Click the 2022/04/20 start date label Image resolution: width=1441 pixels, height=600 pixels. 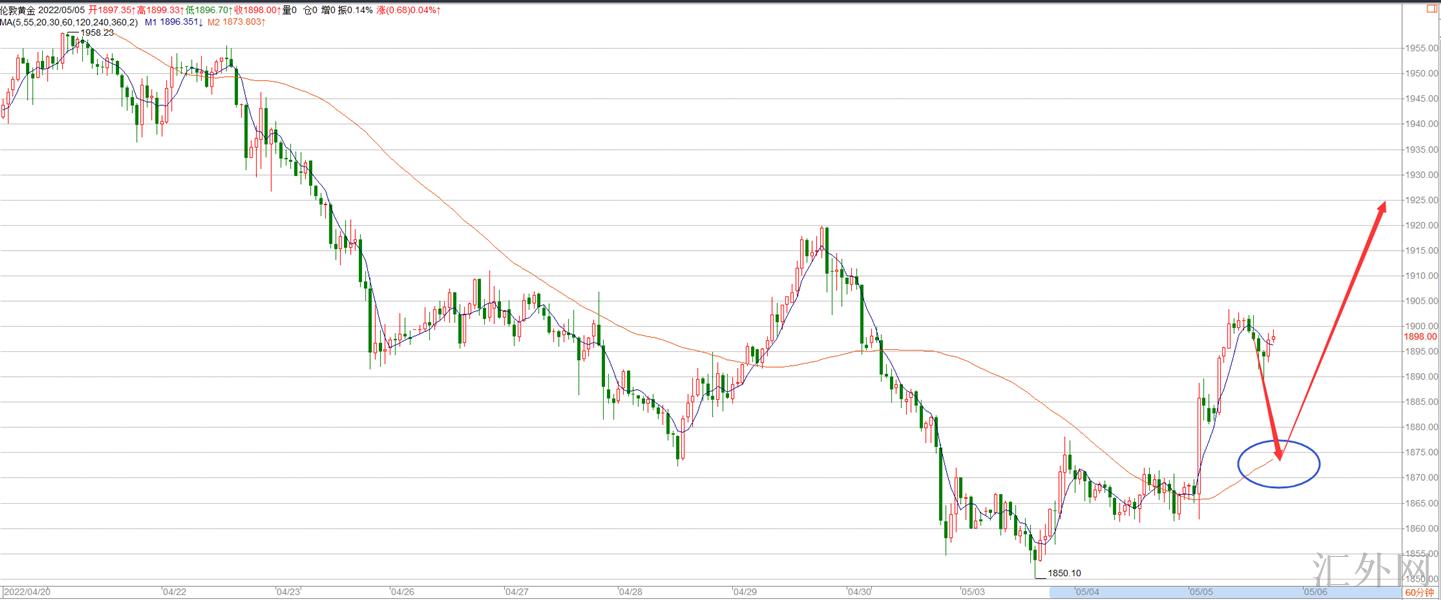click(x=28, y=592)
